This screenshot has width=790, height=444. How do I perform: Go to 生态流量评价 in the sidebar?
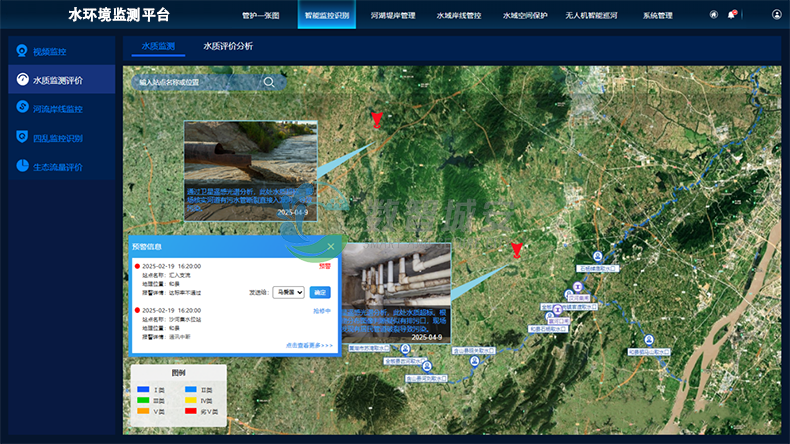click(x=57, y=166)
